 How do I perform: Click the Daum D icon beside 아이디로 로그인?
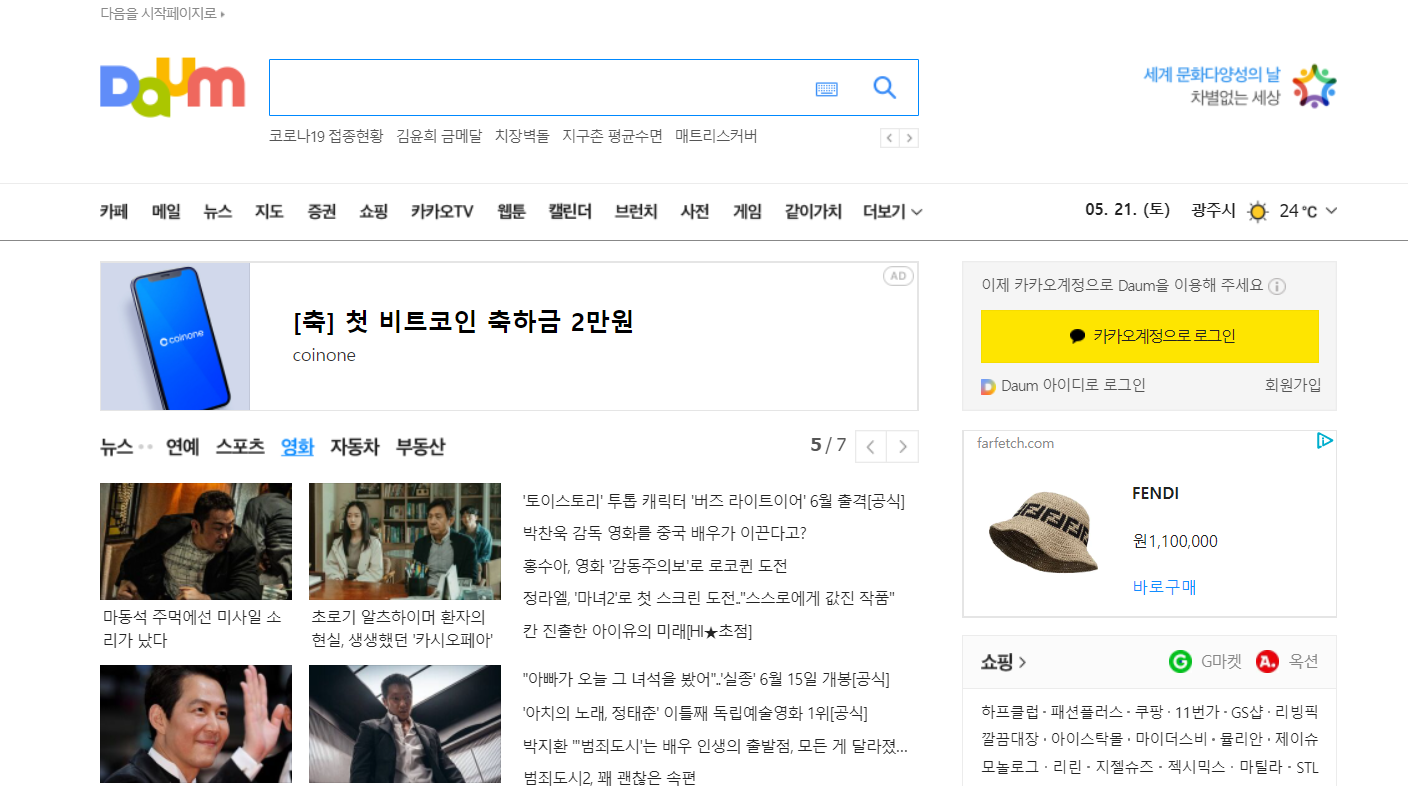(988, 385)
